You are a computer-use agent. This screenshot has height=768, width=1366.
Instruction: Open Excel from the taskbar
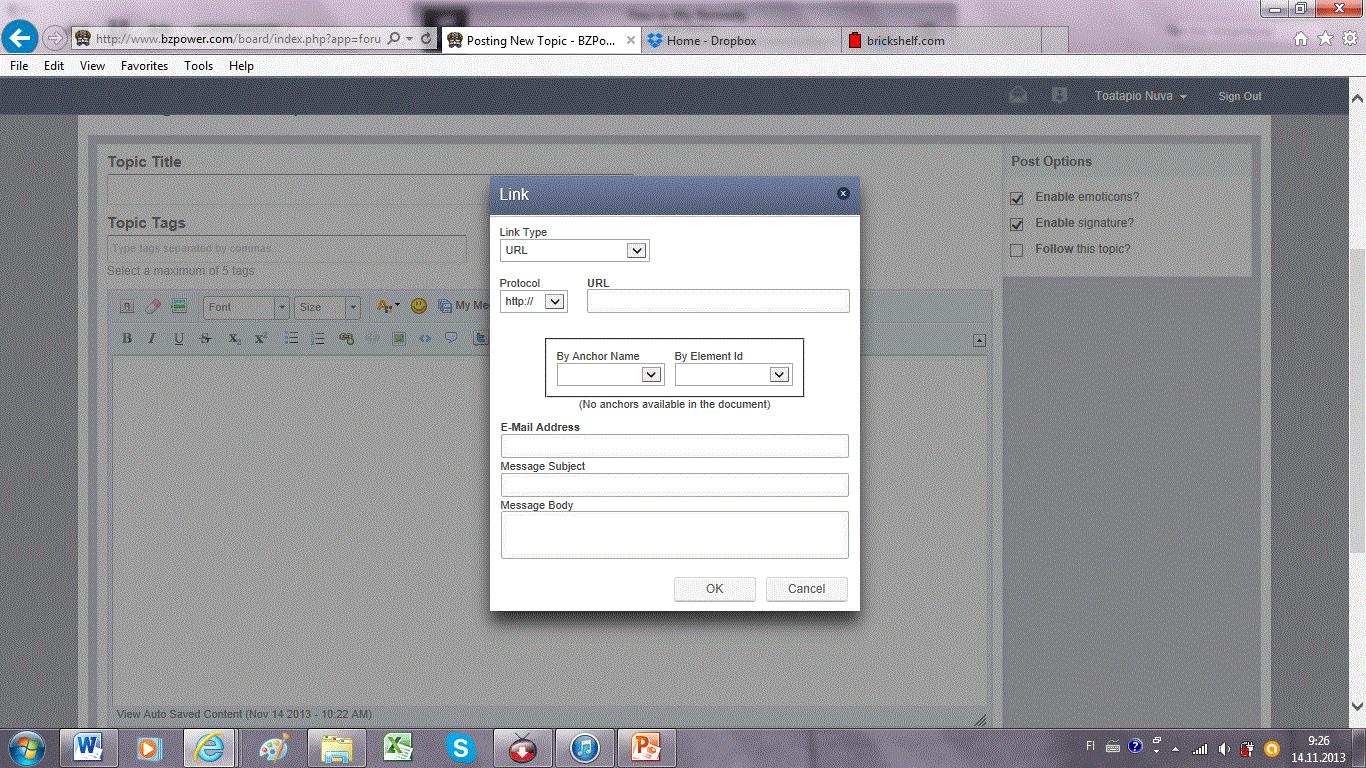pos(398,748)
